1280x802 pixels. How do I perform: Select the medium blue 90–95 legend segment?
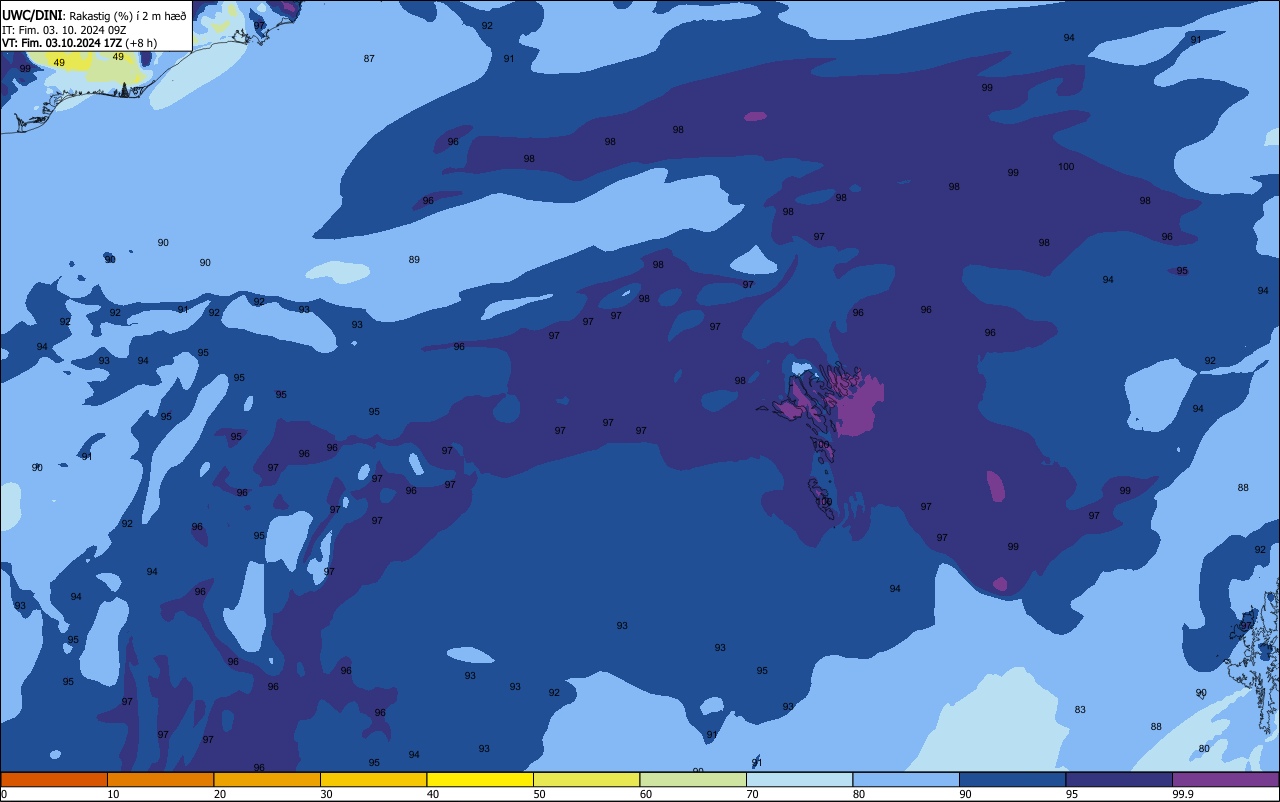point(1012,779)
